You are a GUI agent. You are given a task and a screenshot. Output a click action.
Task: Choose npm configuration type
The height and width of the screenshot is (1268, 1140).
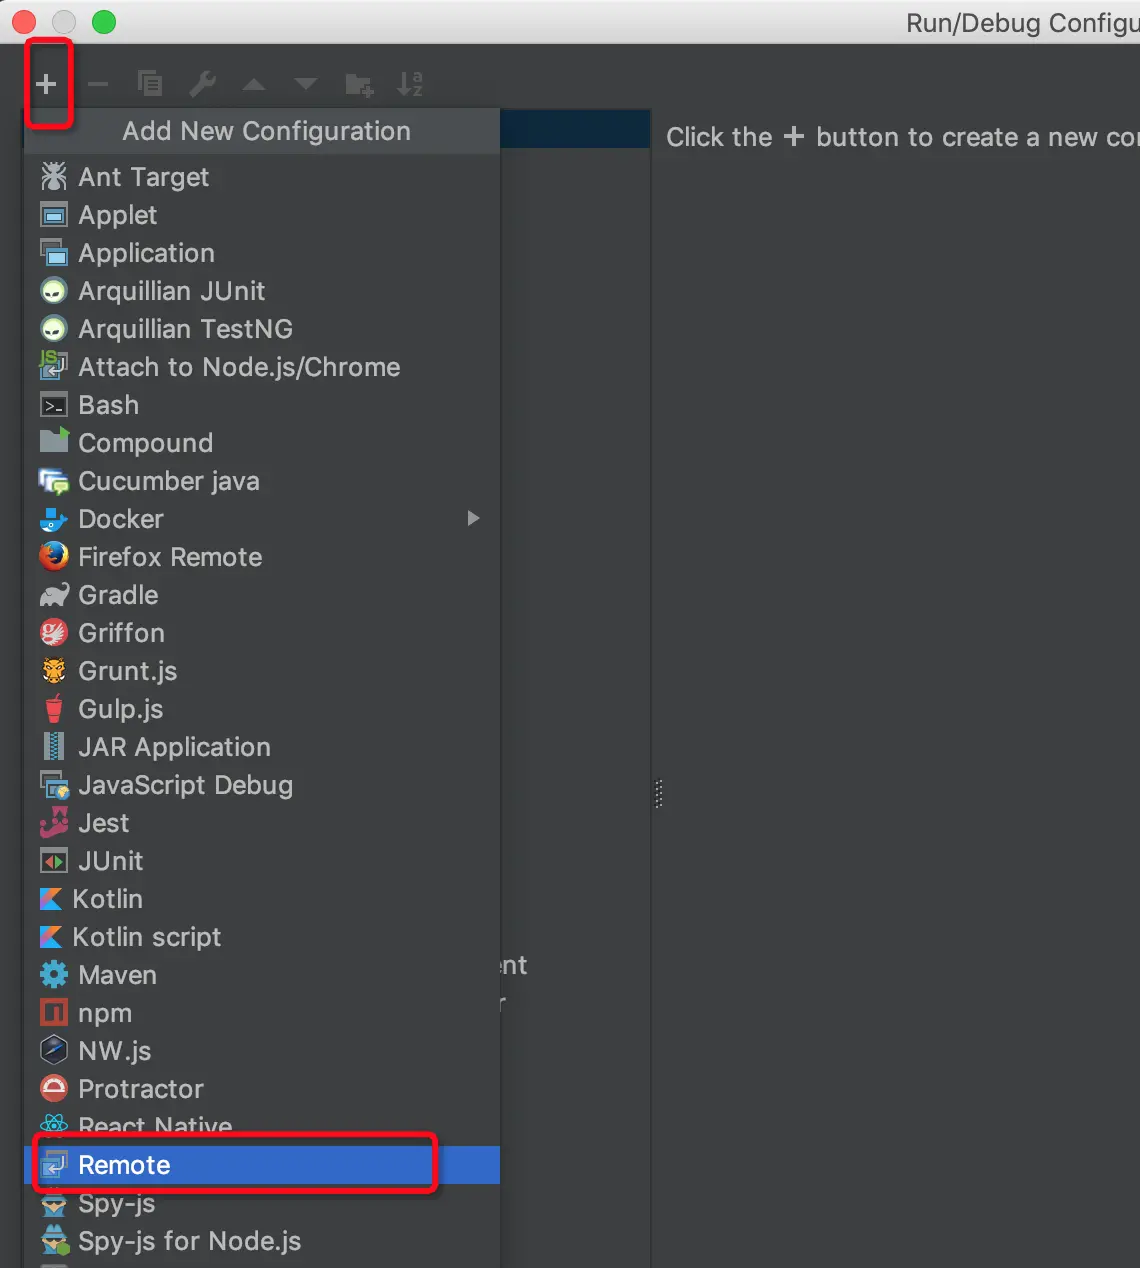262,1013
